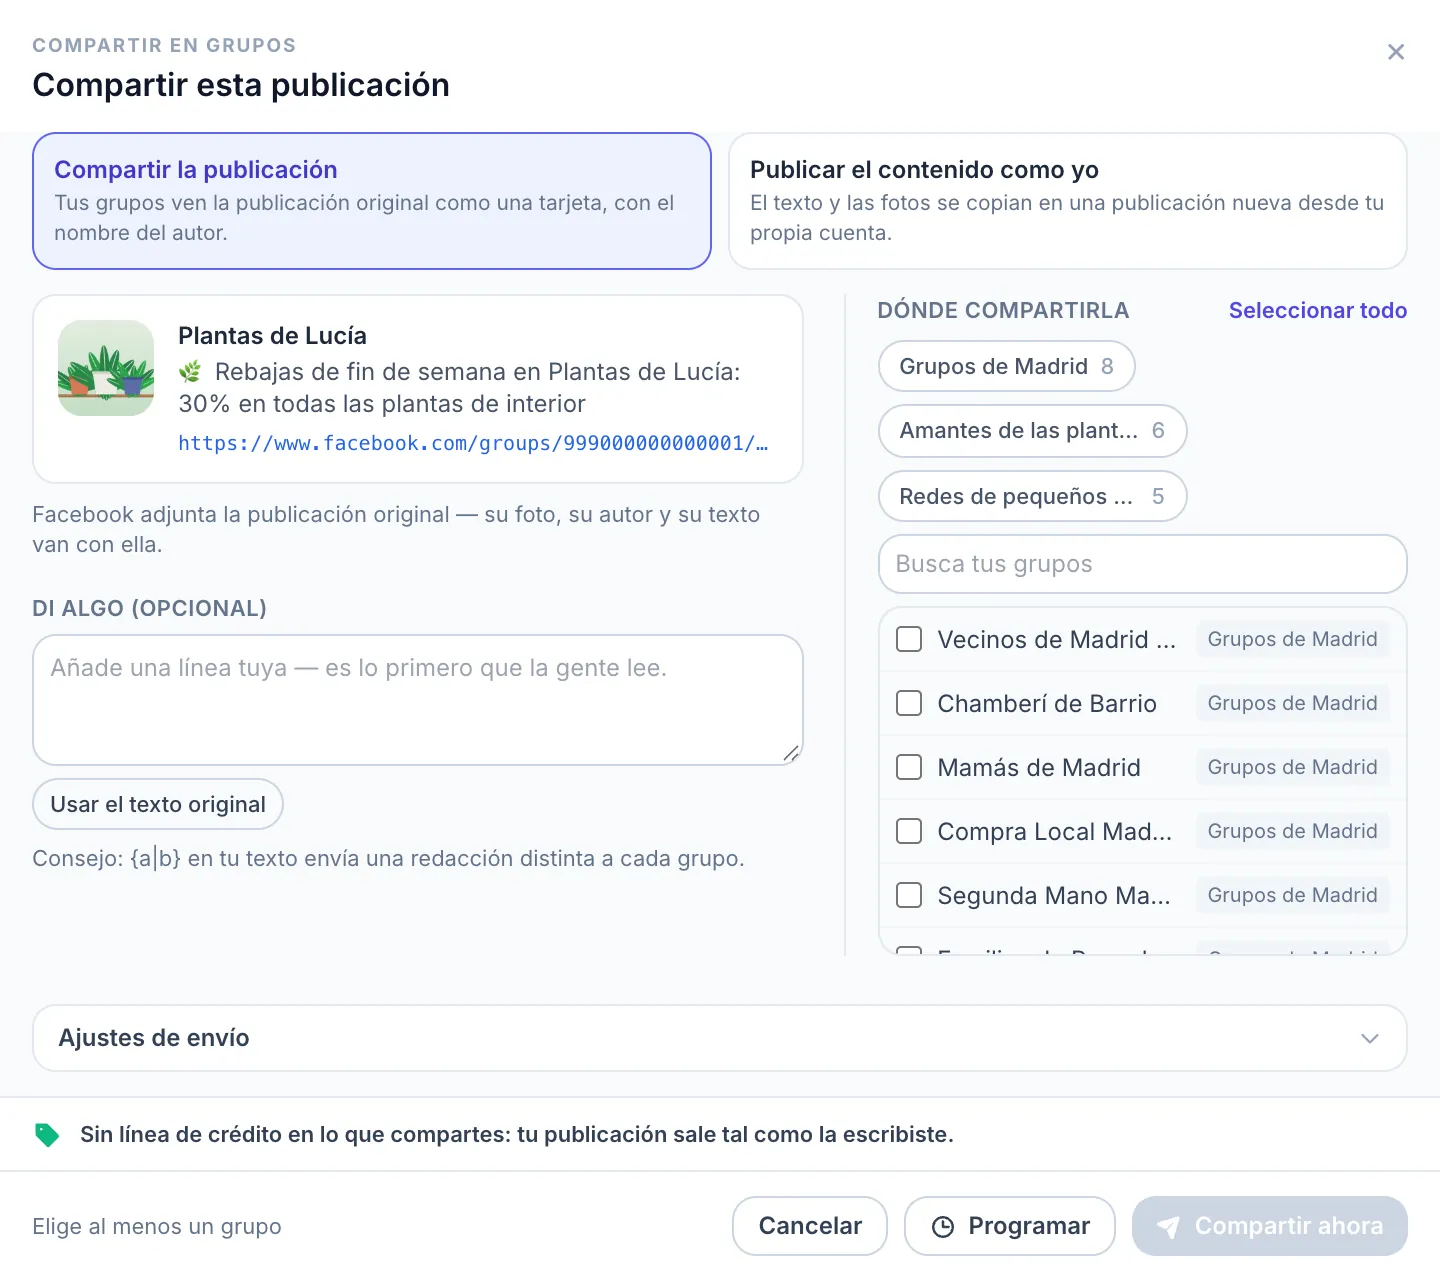Screen dimensions: 1440x1279
Task: Click the Elige al menos un grupo hint
Action: point(157,1226)
